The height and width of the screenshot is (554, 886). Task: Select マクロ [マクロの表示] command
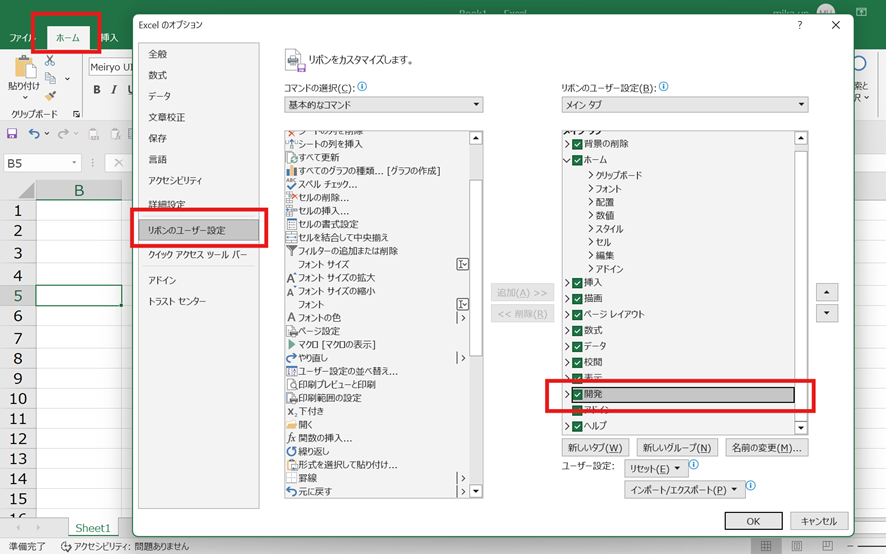click(336, 344)
